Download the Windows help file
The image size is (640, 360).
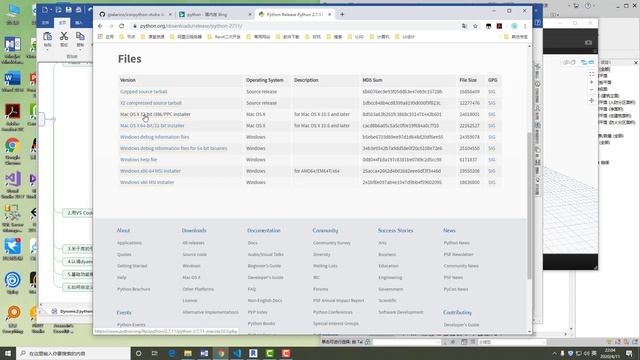point(138,160)
